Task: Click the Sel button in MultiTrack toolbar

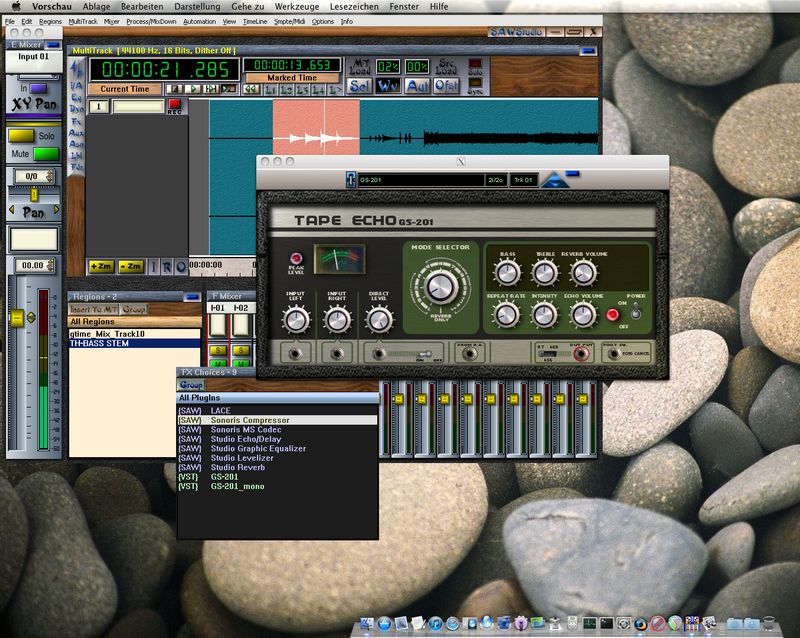Action: coord(359,86)
